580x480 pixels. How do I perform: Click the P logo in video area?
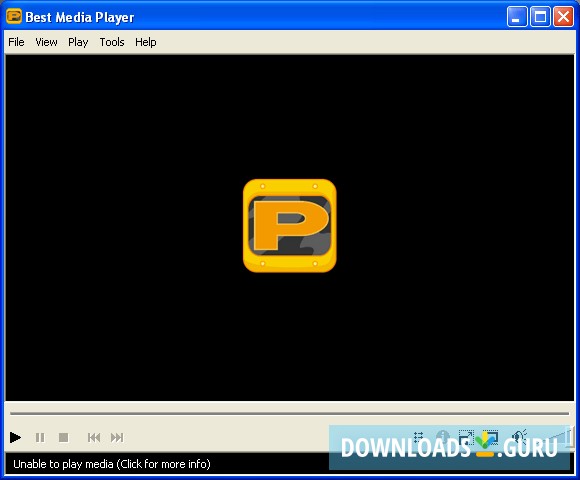tap(290, 226)
